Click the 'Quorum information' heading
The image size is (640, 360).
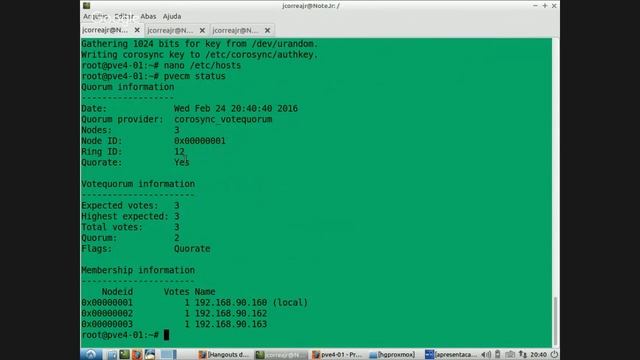click(128, 87)
